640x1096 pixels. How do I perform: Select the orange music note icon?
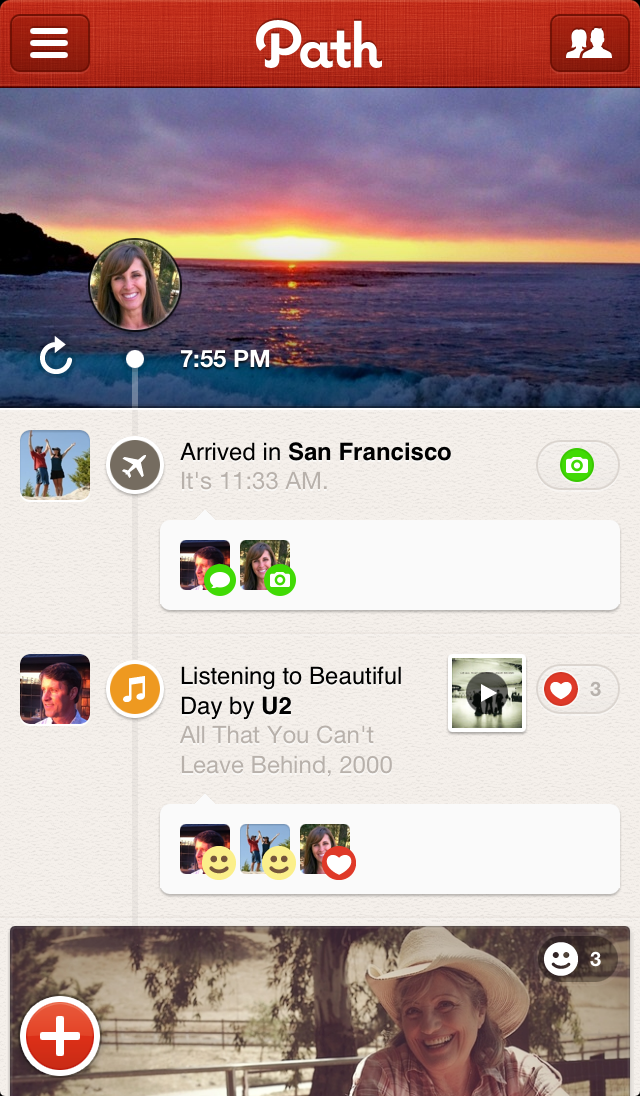[x=134, y=689]
